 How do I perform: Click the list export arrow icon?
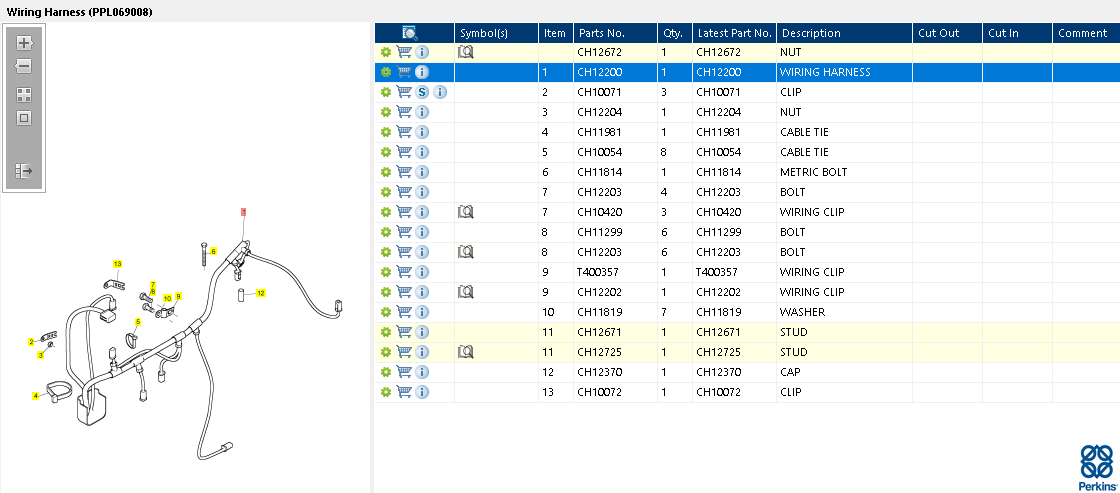point(24,171)
